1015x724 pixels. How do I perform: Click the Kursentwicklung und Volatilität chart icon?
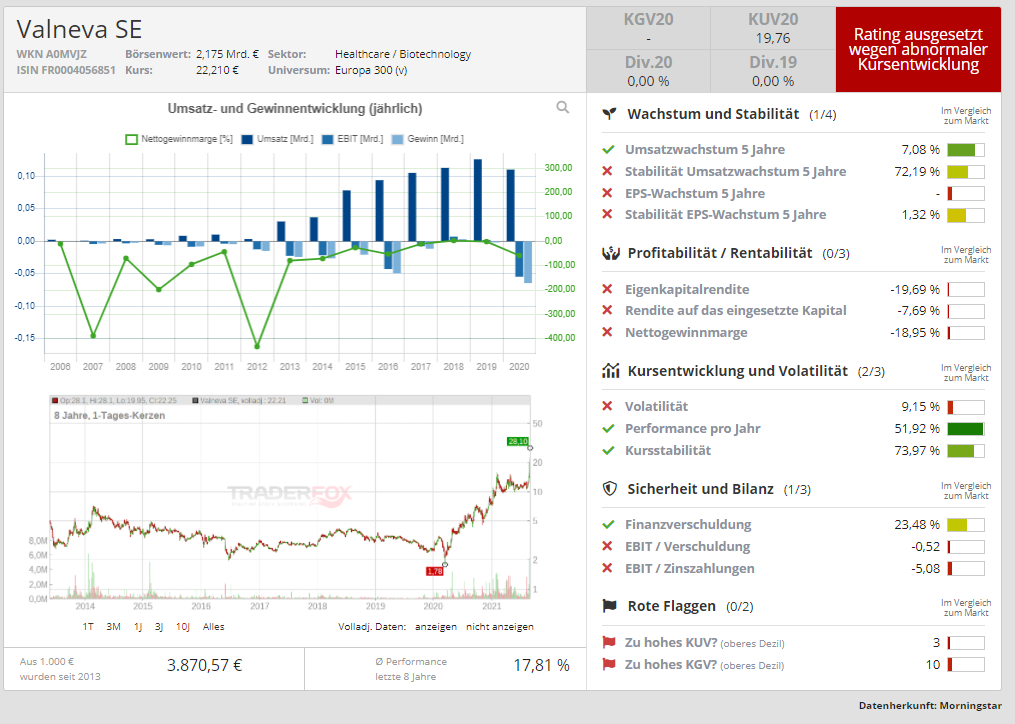tap(609, 371)
